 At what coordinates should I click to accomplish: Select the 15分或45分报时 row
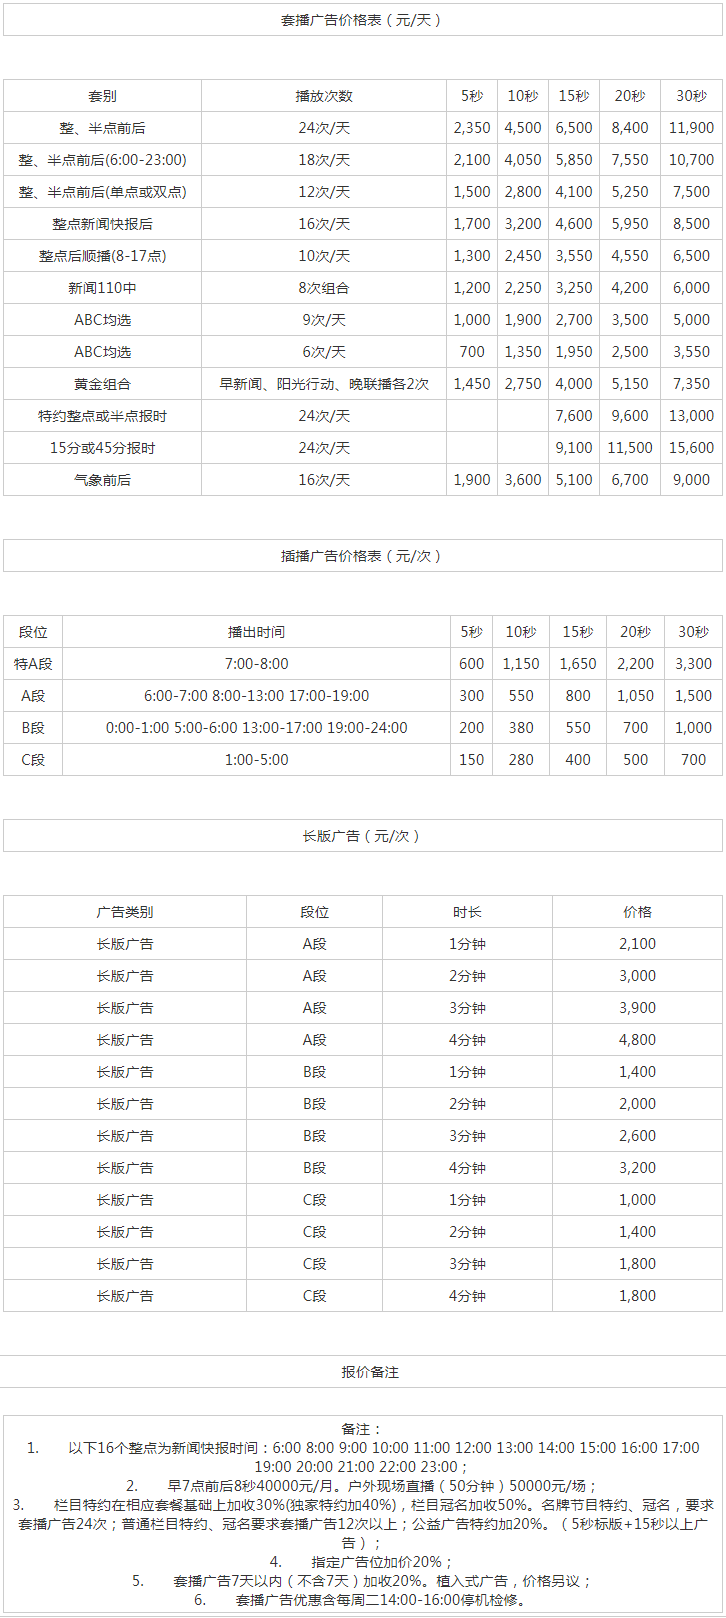362,448
